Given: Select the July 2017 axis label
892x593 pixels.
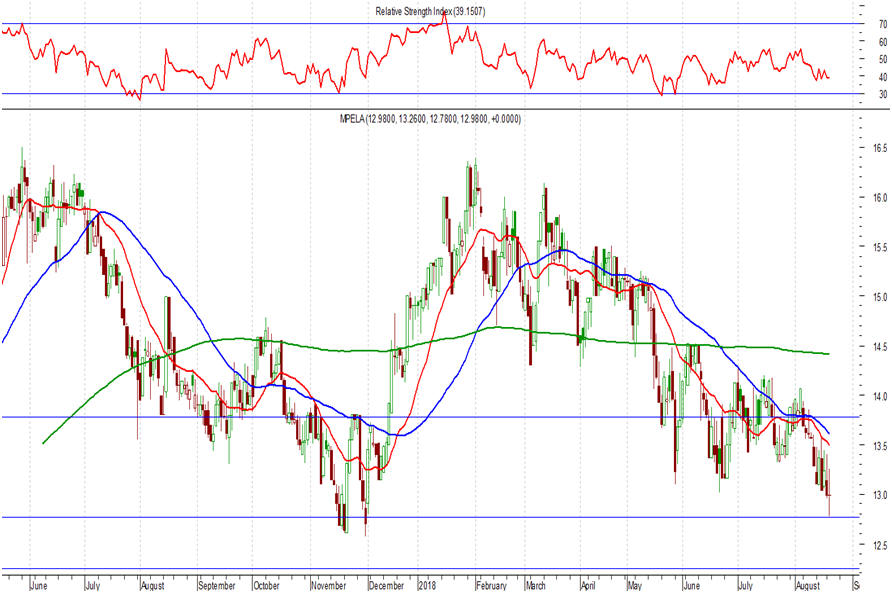Looking at the screenshot, I should tap(92, 585).
